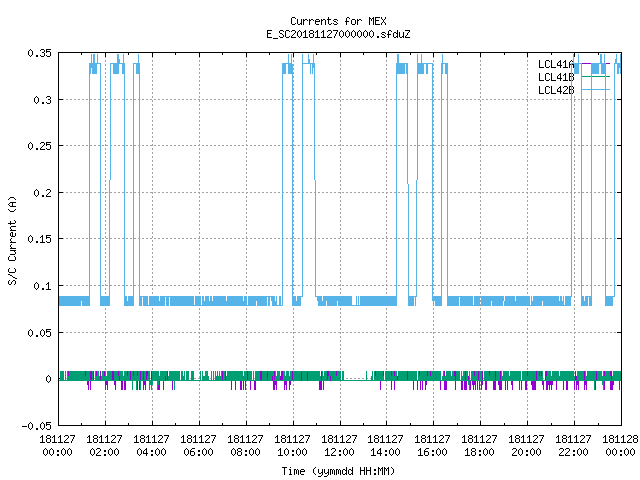Image resolution: width=640 pixels, height=480 pixels.
Task: Click the "0.15" y-axis tick label
Action: click(40, 239)
